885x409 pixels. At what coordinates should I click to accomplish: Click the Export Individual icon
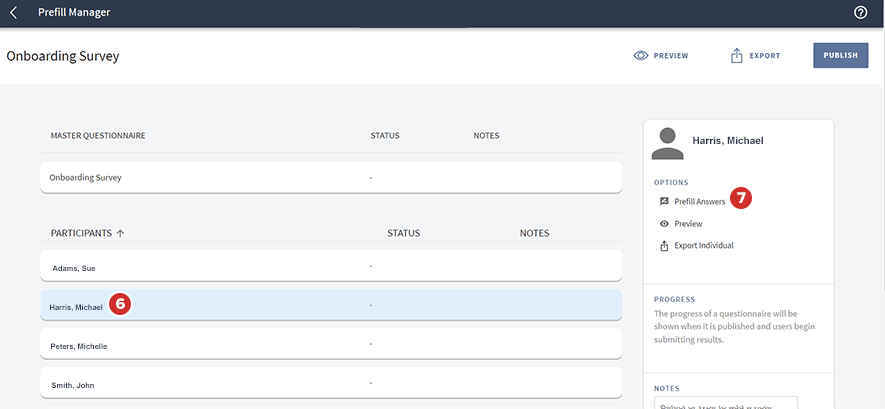664,246
